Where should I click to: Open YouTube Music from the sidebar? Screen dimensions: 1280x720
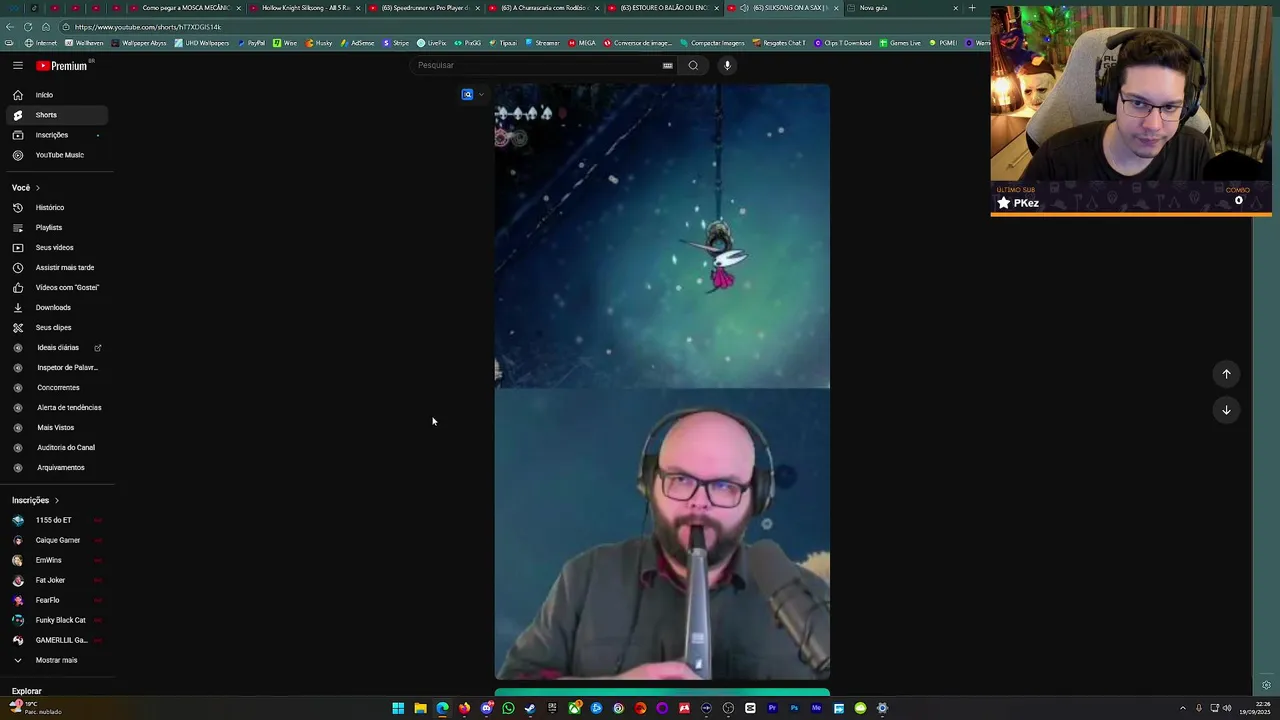(55, 155)
